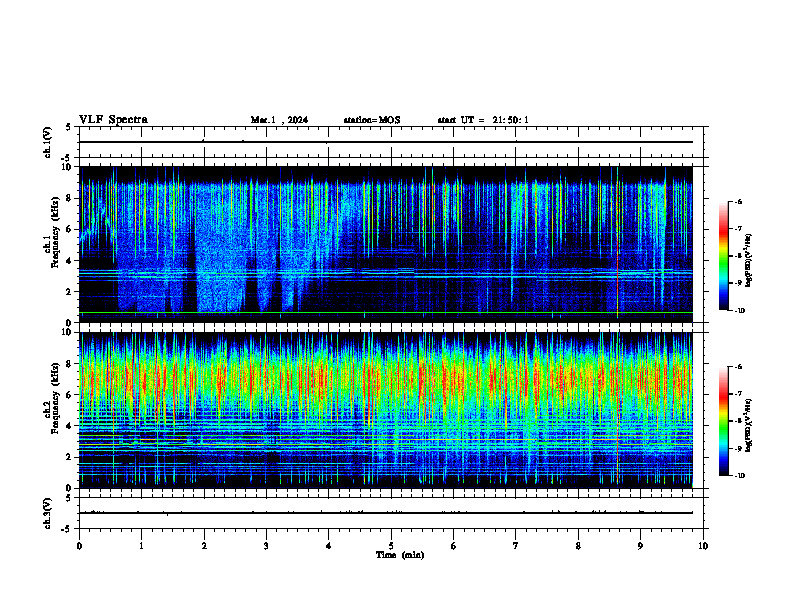Click the "Time (min)" axis label
Image resolution: width=792 pixels, height=612 pixels.
pyautogui.click(x=400, y=555)
